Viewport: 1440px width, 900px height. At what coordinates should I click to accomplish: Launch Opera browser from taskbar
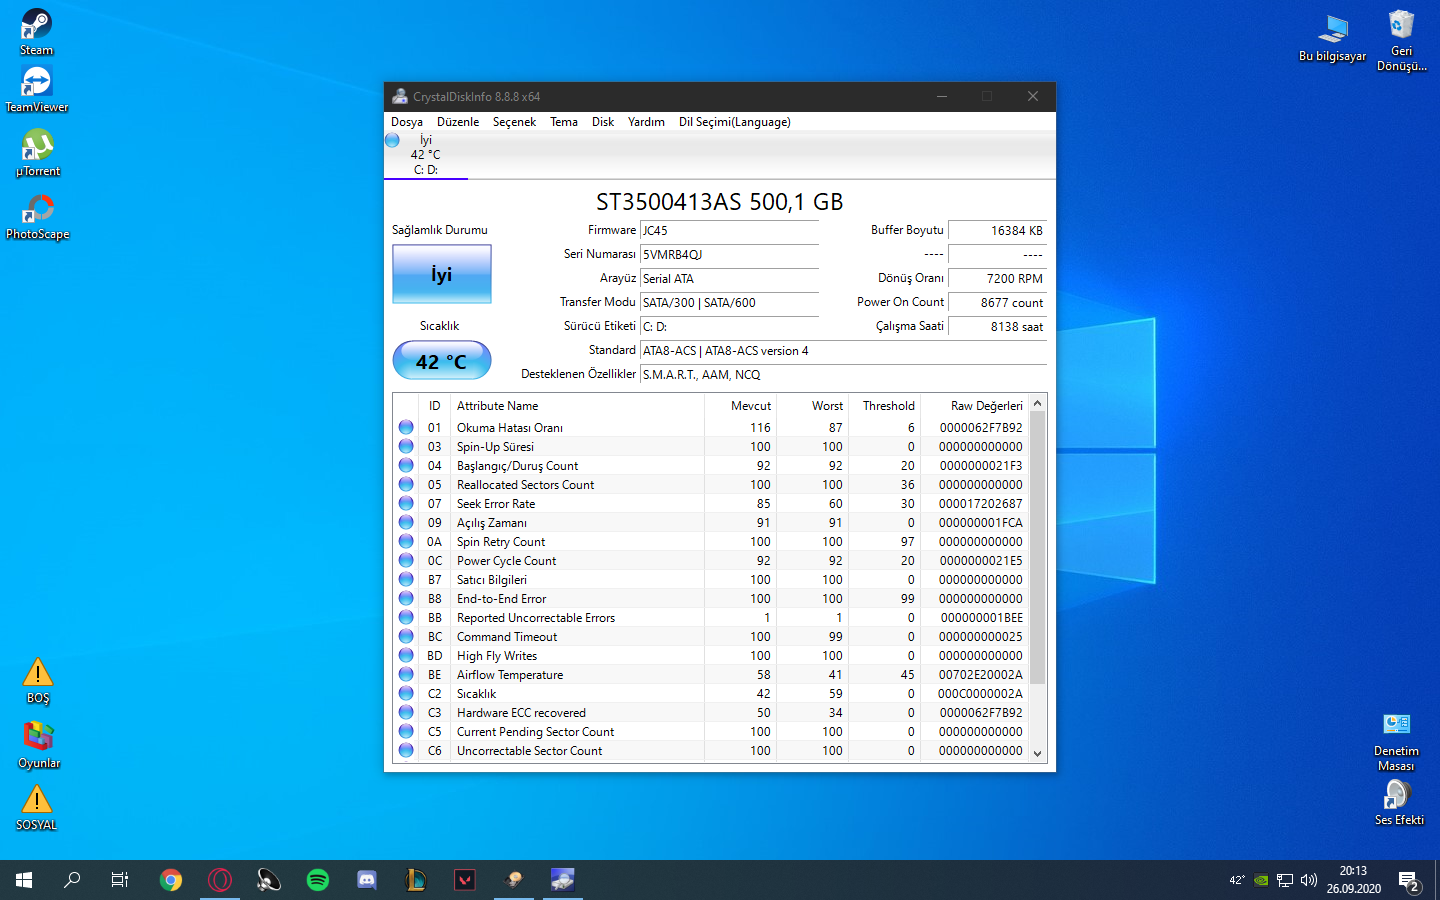220,880
